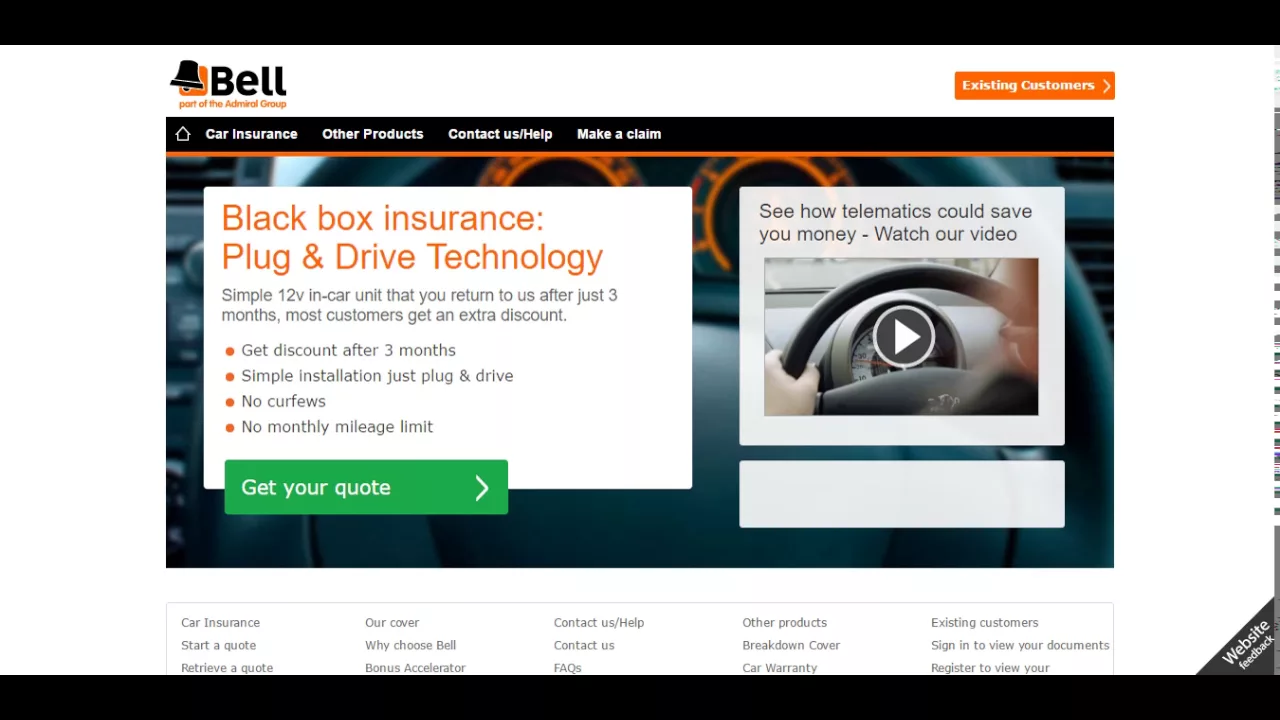Open the Car Insurance menu
The width and height of the screenshot is (1280, 720).
[x=251, y=134]
